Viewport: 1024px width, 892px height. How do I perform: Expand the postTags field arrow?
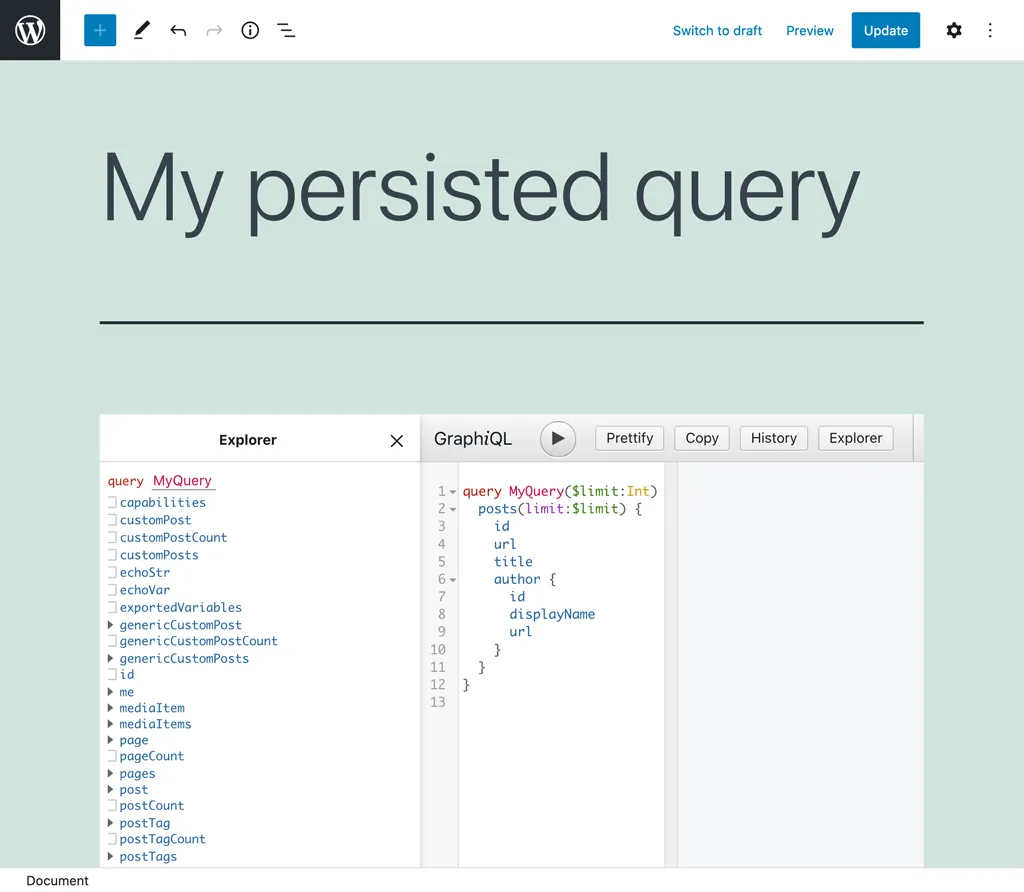(110, 856)
